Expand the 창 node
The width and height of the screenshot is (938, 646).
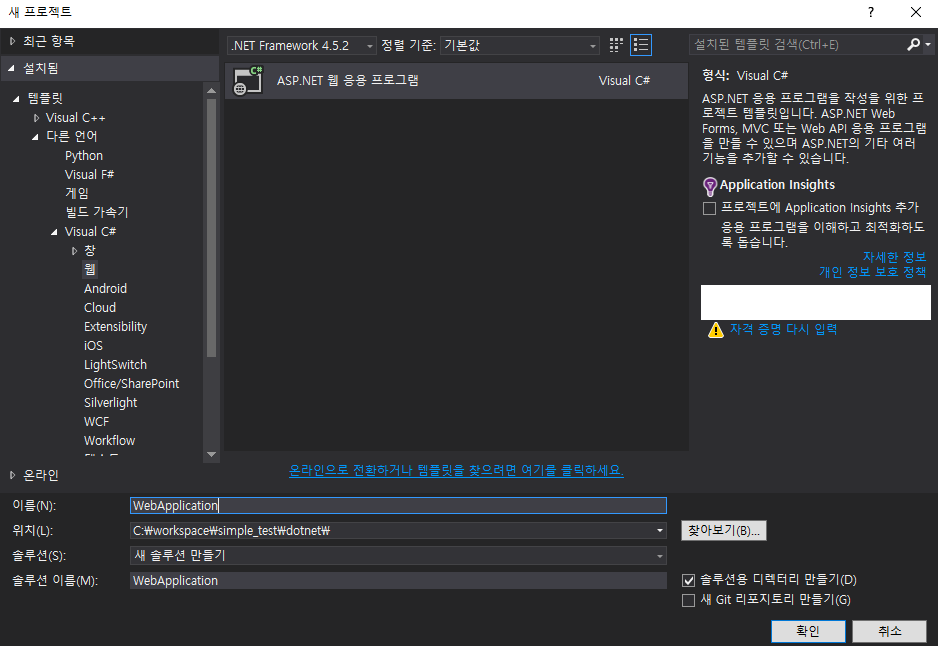click(x=74, y=251)
